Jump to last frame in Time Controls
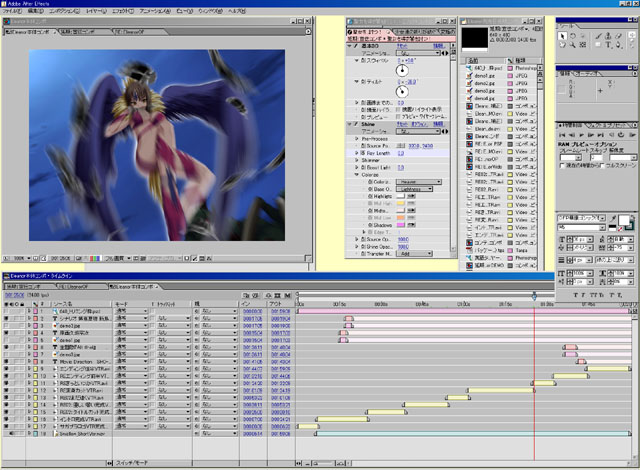 pos(600,135)
